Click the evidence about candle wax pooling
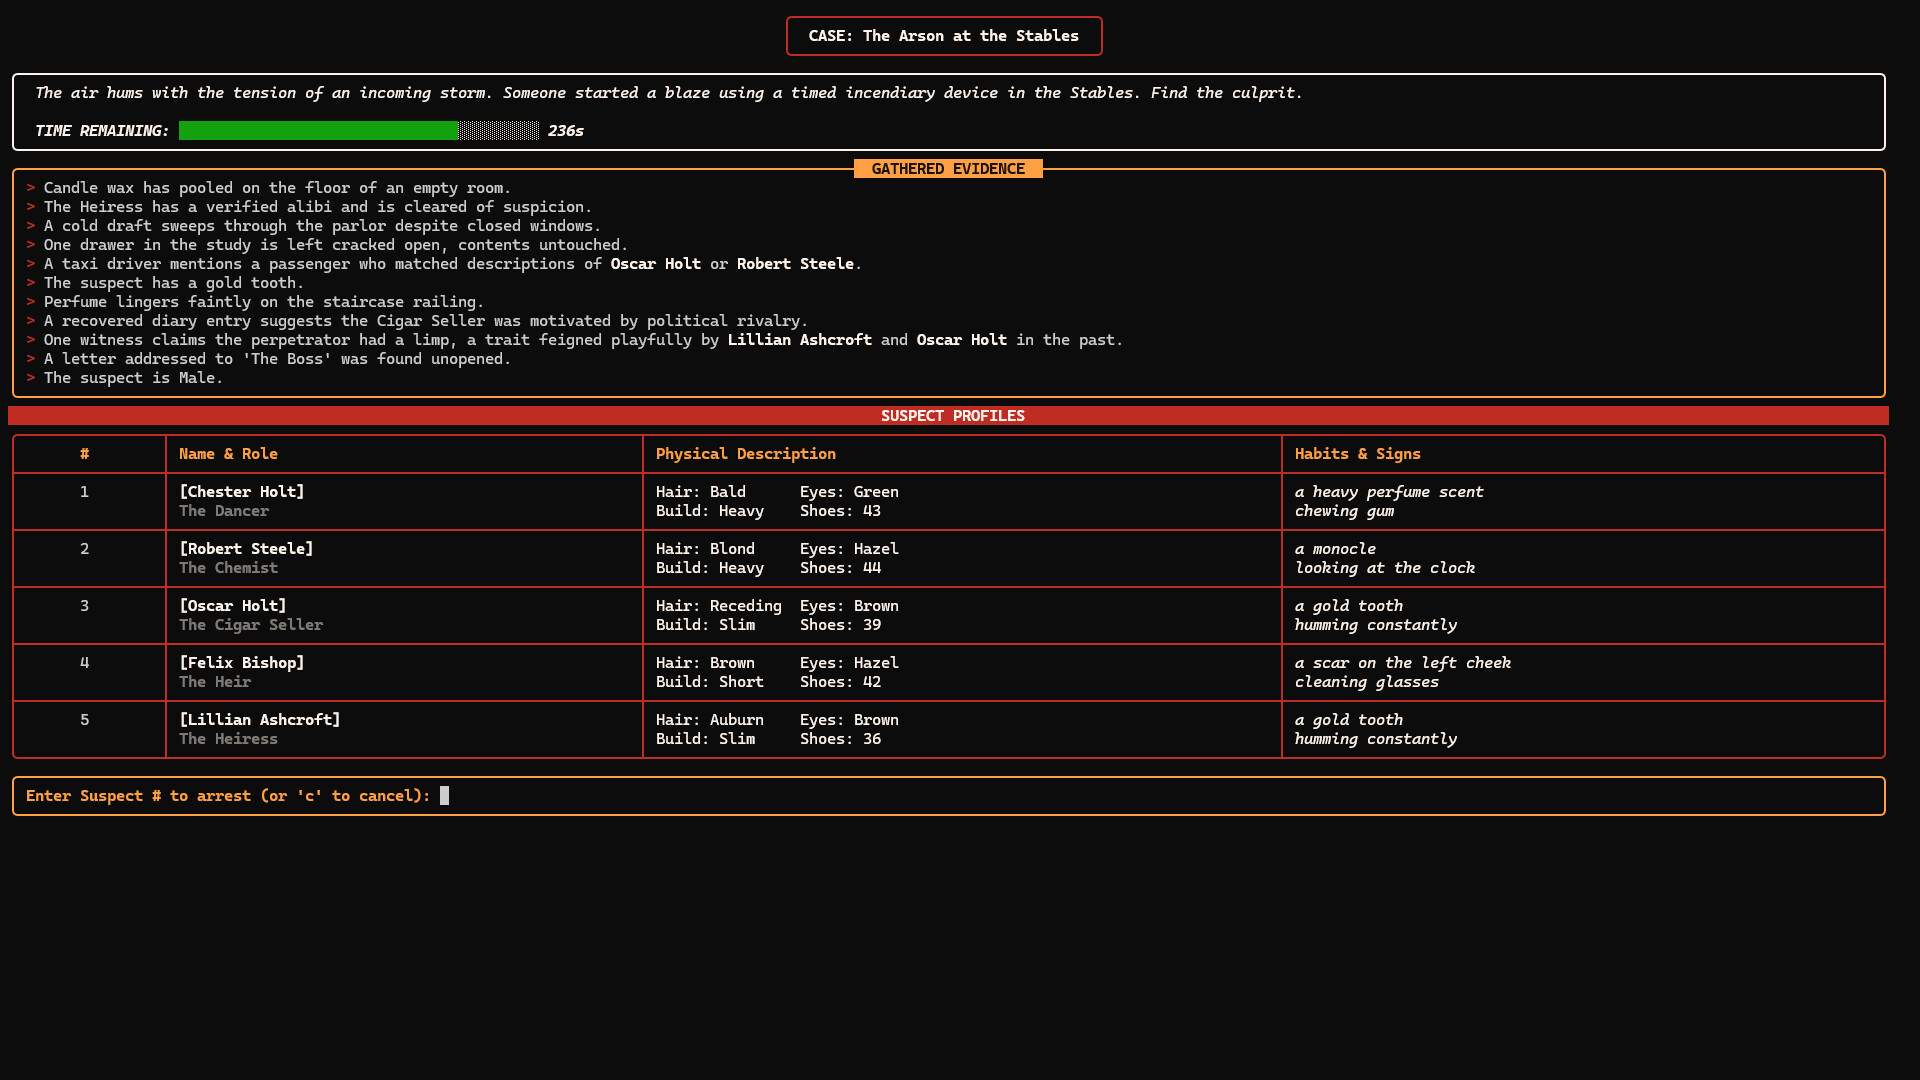This screenshot has height=1080, width=1920. 277,187
